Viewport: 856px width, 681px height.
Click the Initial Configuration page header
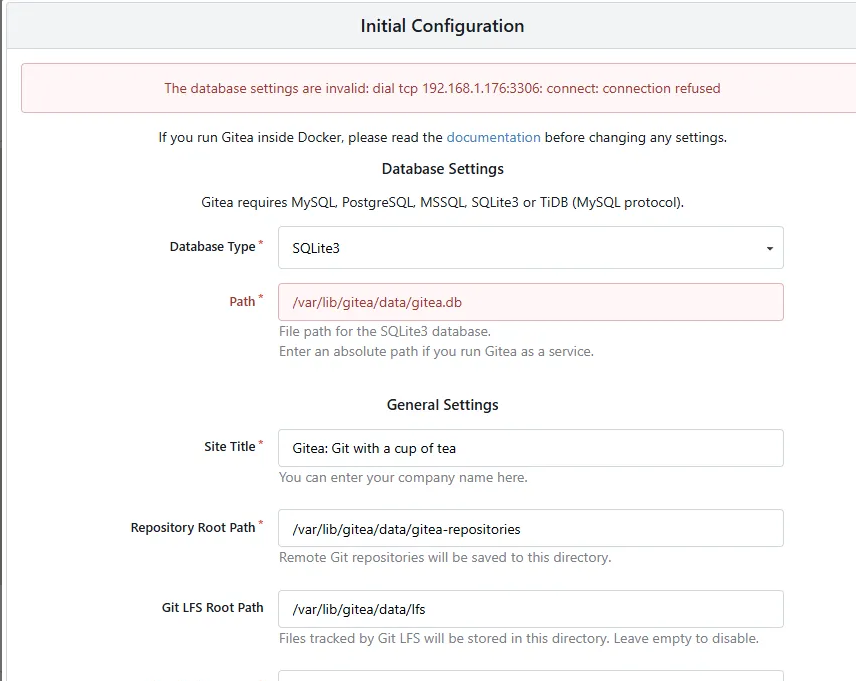click(442, 26)
